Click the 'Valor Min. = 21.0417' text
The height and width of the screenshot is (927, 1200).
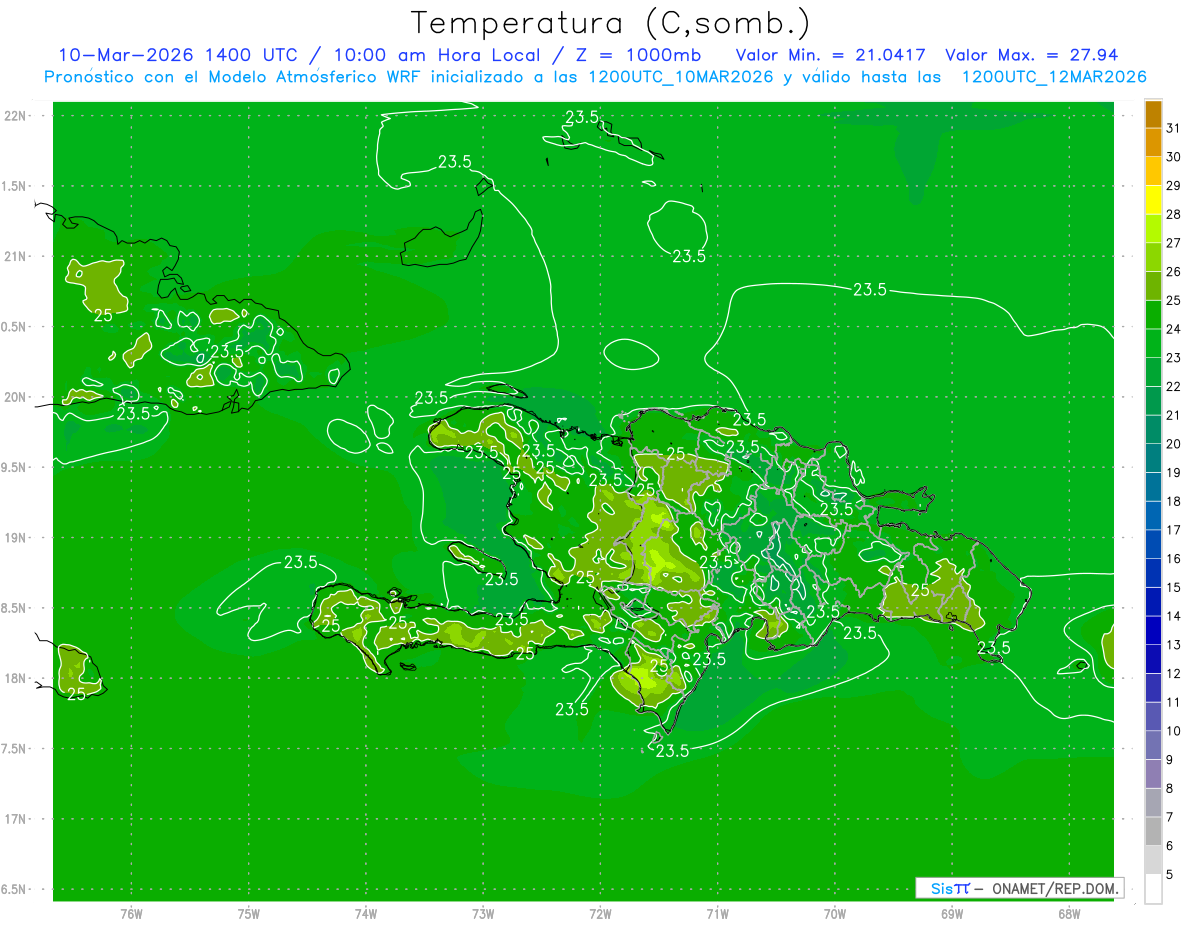click(830, 55)
